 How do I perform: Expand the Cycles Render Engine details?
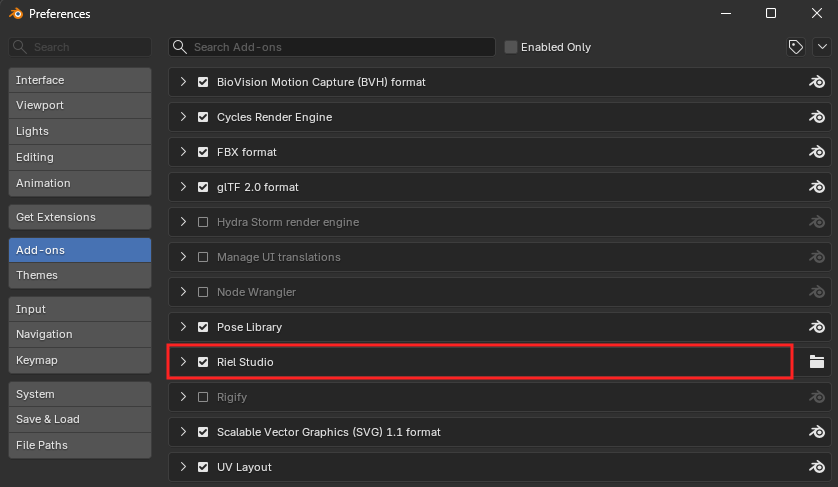[183, 117]
